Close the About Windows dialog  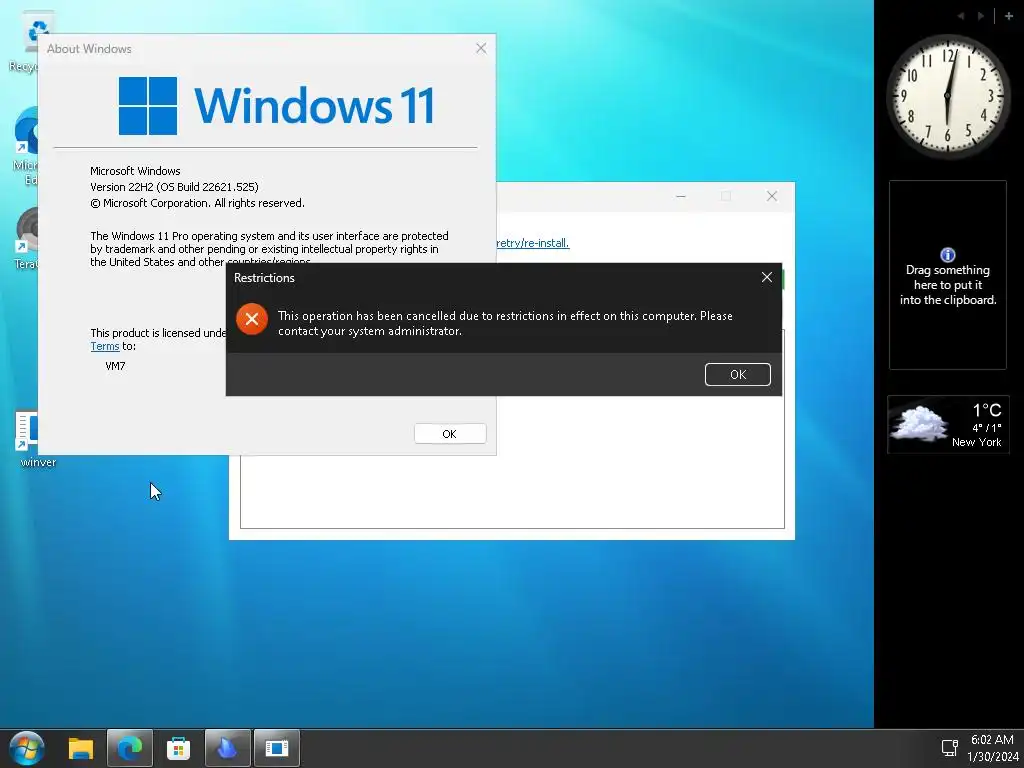pyautogui.click(x=481, y=48)
